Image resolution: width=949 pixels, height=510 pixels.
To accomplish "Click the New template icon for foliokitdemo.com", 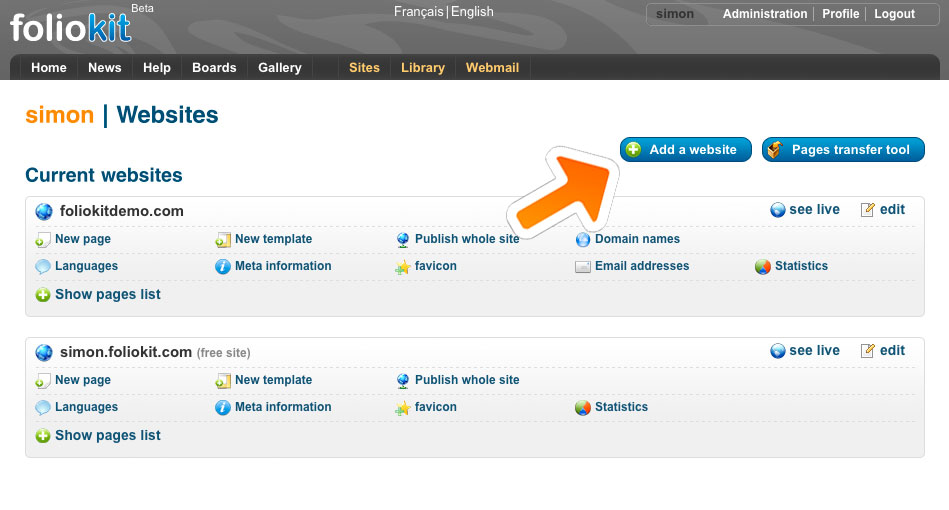I will coord(223,240).
